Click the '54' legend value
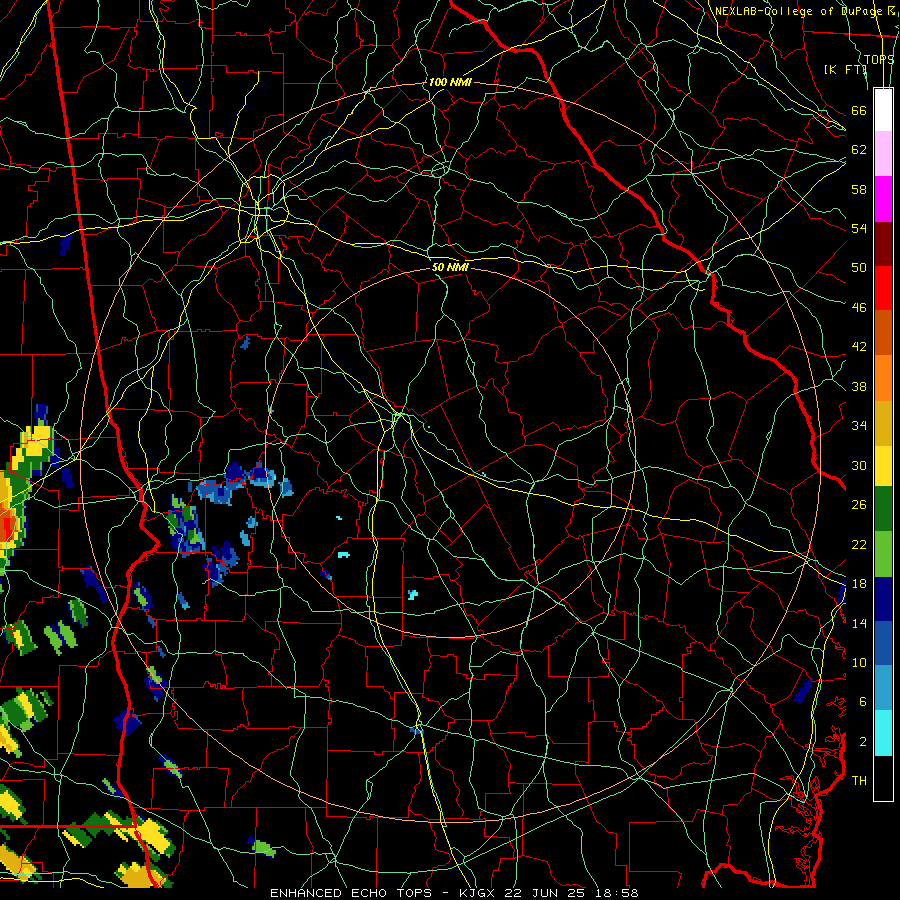This screenshot has width=900, height=900. pos(859,228)
